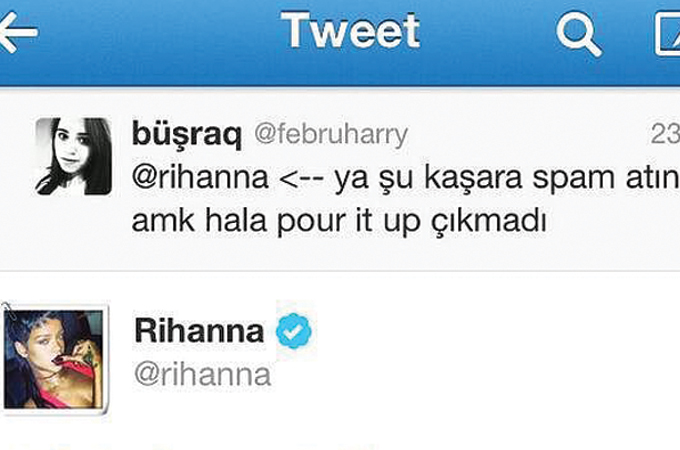Tap the back arrow icon
680x450 pixels.
point(17,33)
